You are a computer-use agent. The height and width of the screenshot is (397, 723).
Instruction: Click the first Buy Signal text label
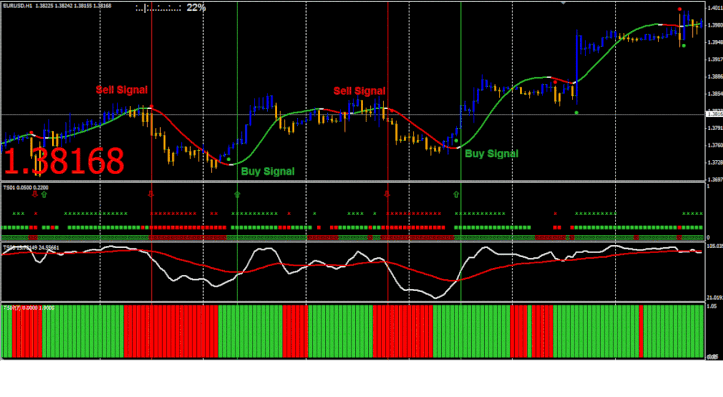point(267,172)
